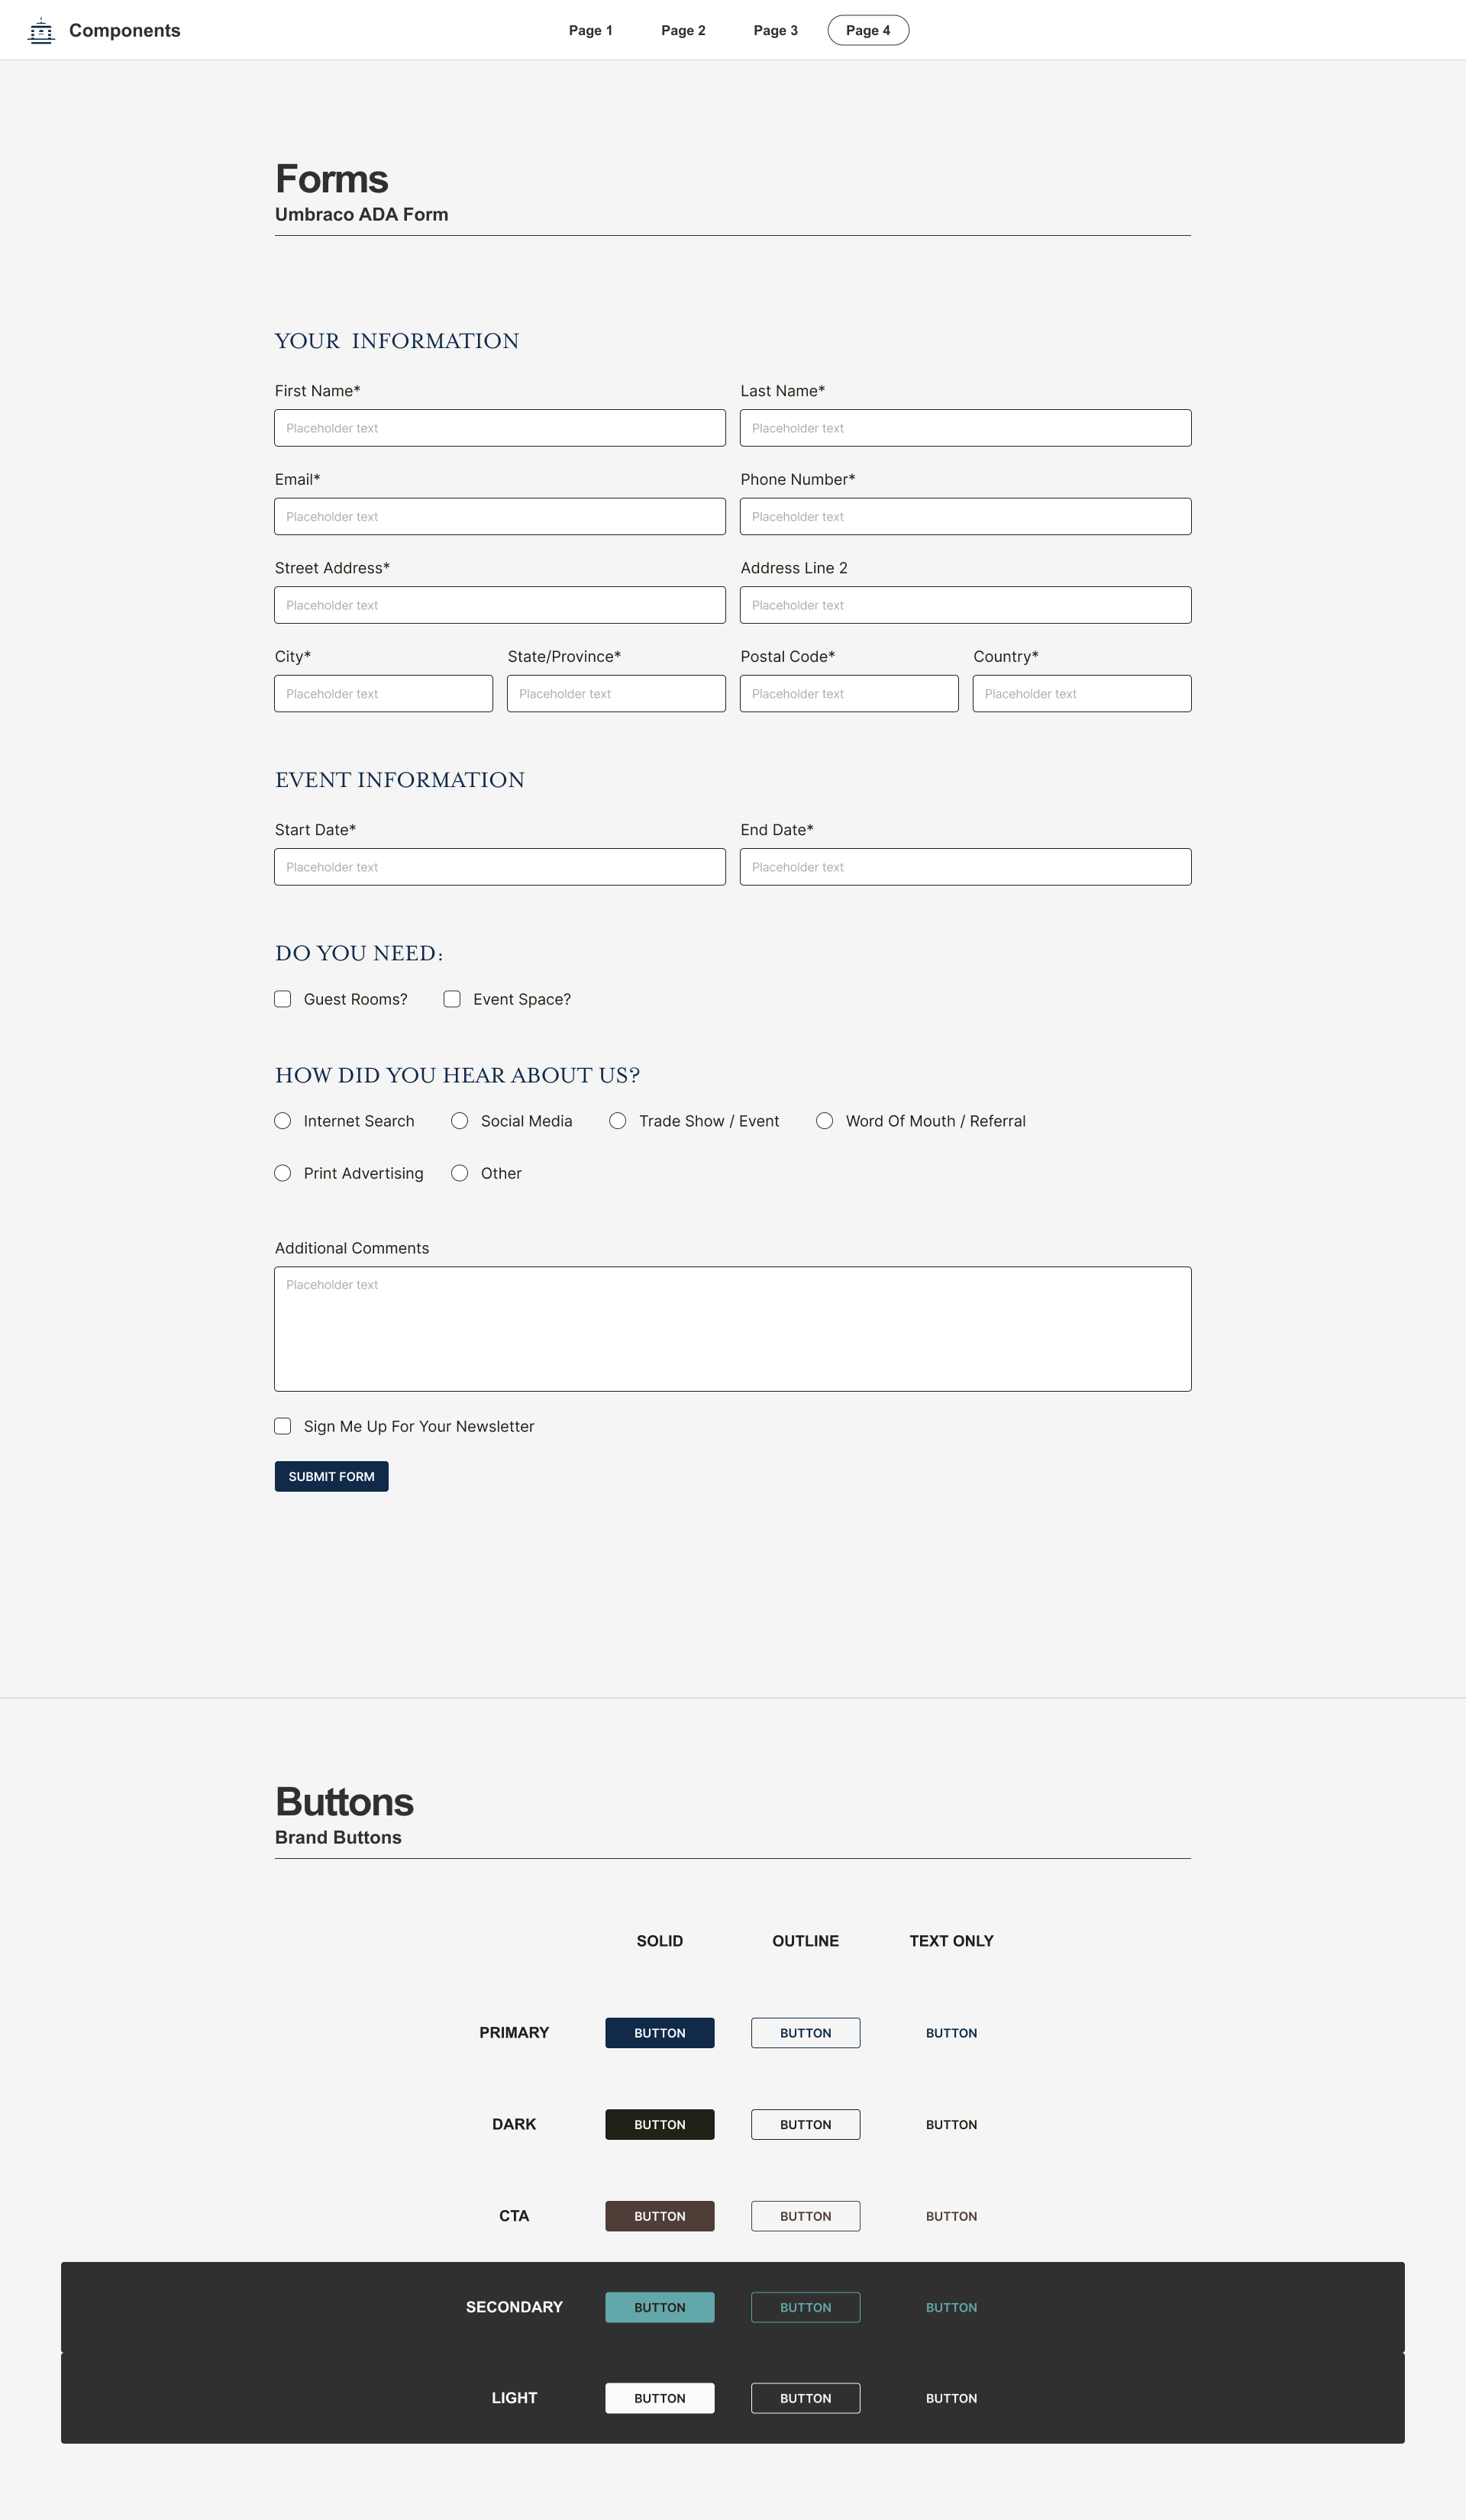Screen dimensions: 1466x2520
Task: Focus the Start Date field
Action: pos(500,867)
